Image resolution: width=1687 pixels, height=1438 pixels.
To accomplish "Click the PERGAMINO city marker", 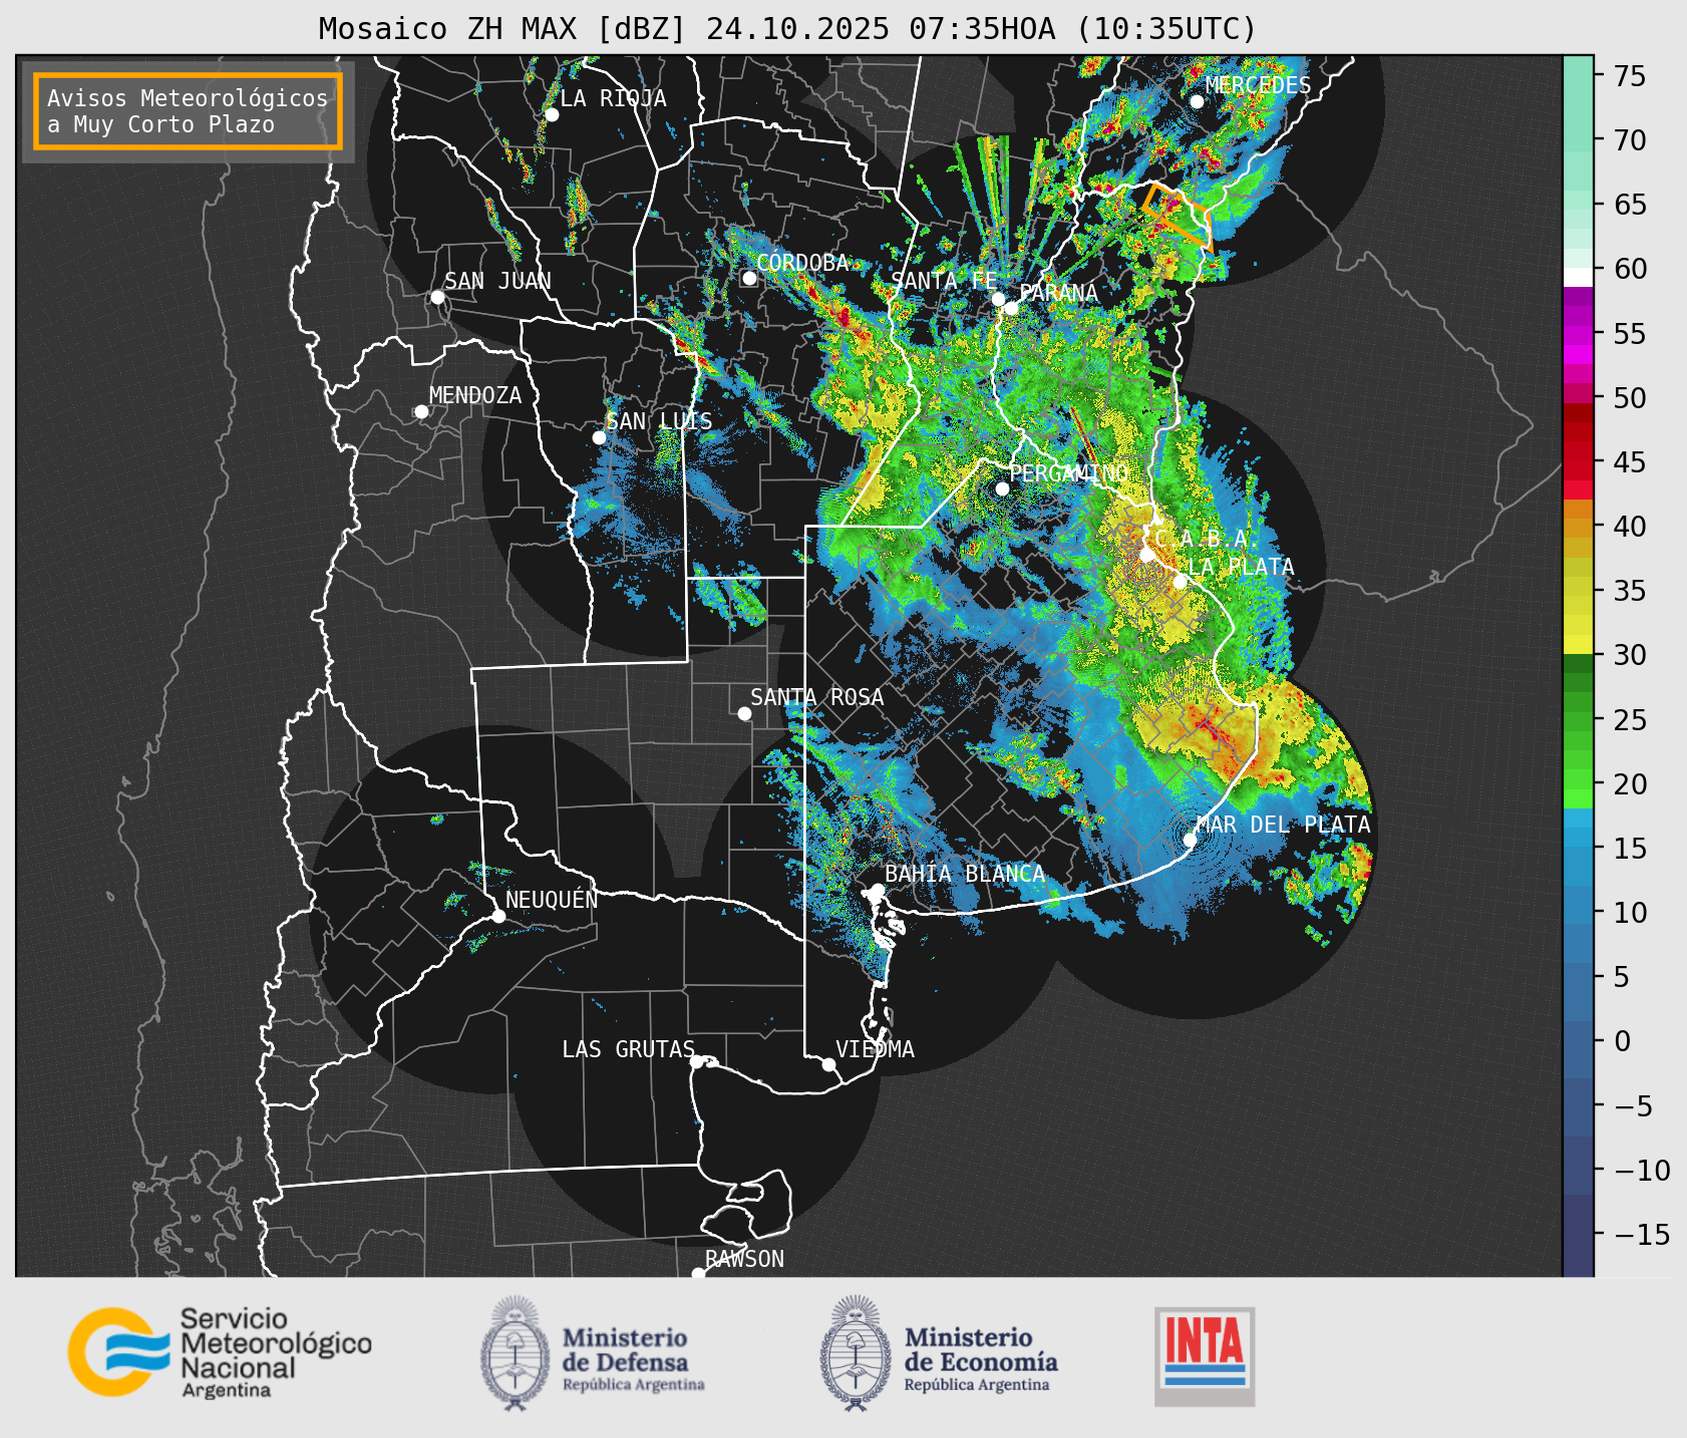I will [x=1002, y=488].
